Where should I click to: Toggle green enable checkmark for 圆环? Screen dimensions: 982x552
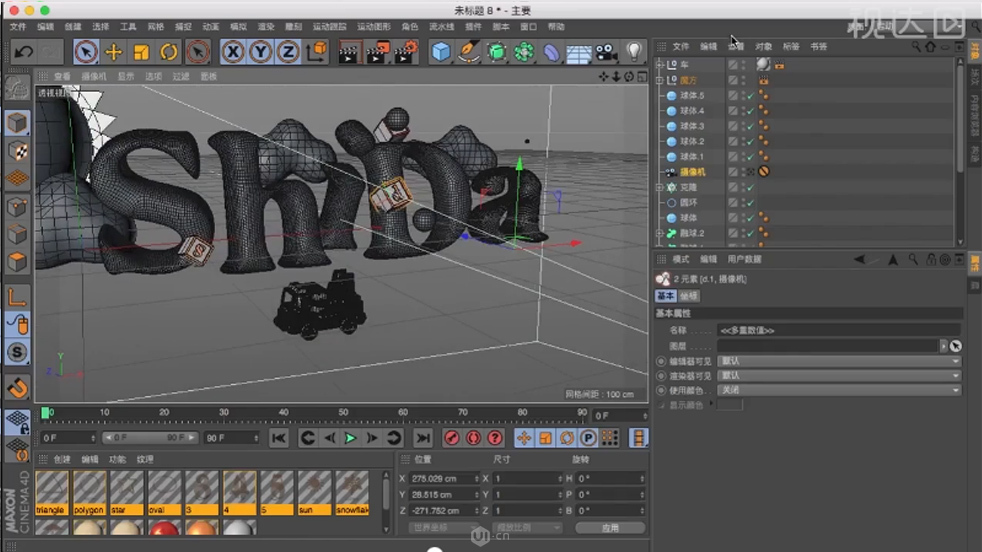click(x=750, y=202)
